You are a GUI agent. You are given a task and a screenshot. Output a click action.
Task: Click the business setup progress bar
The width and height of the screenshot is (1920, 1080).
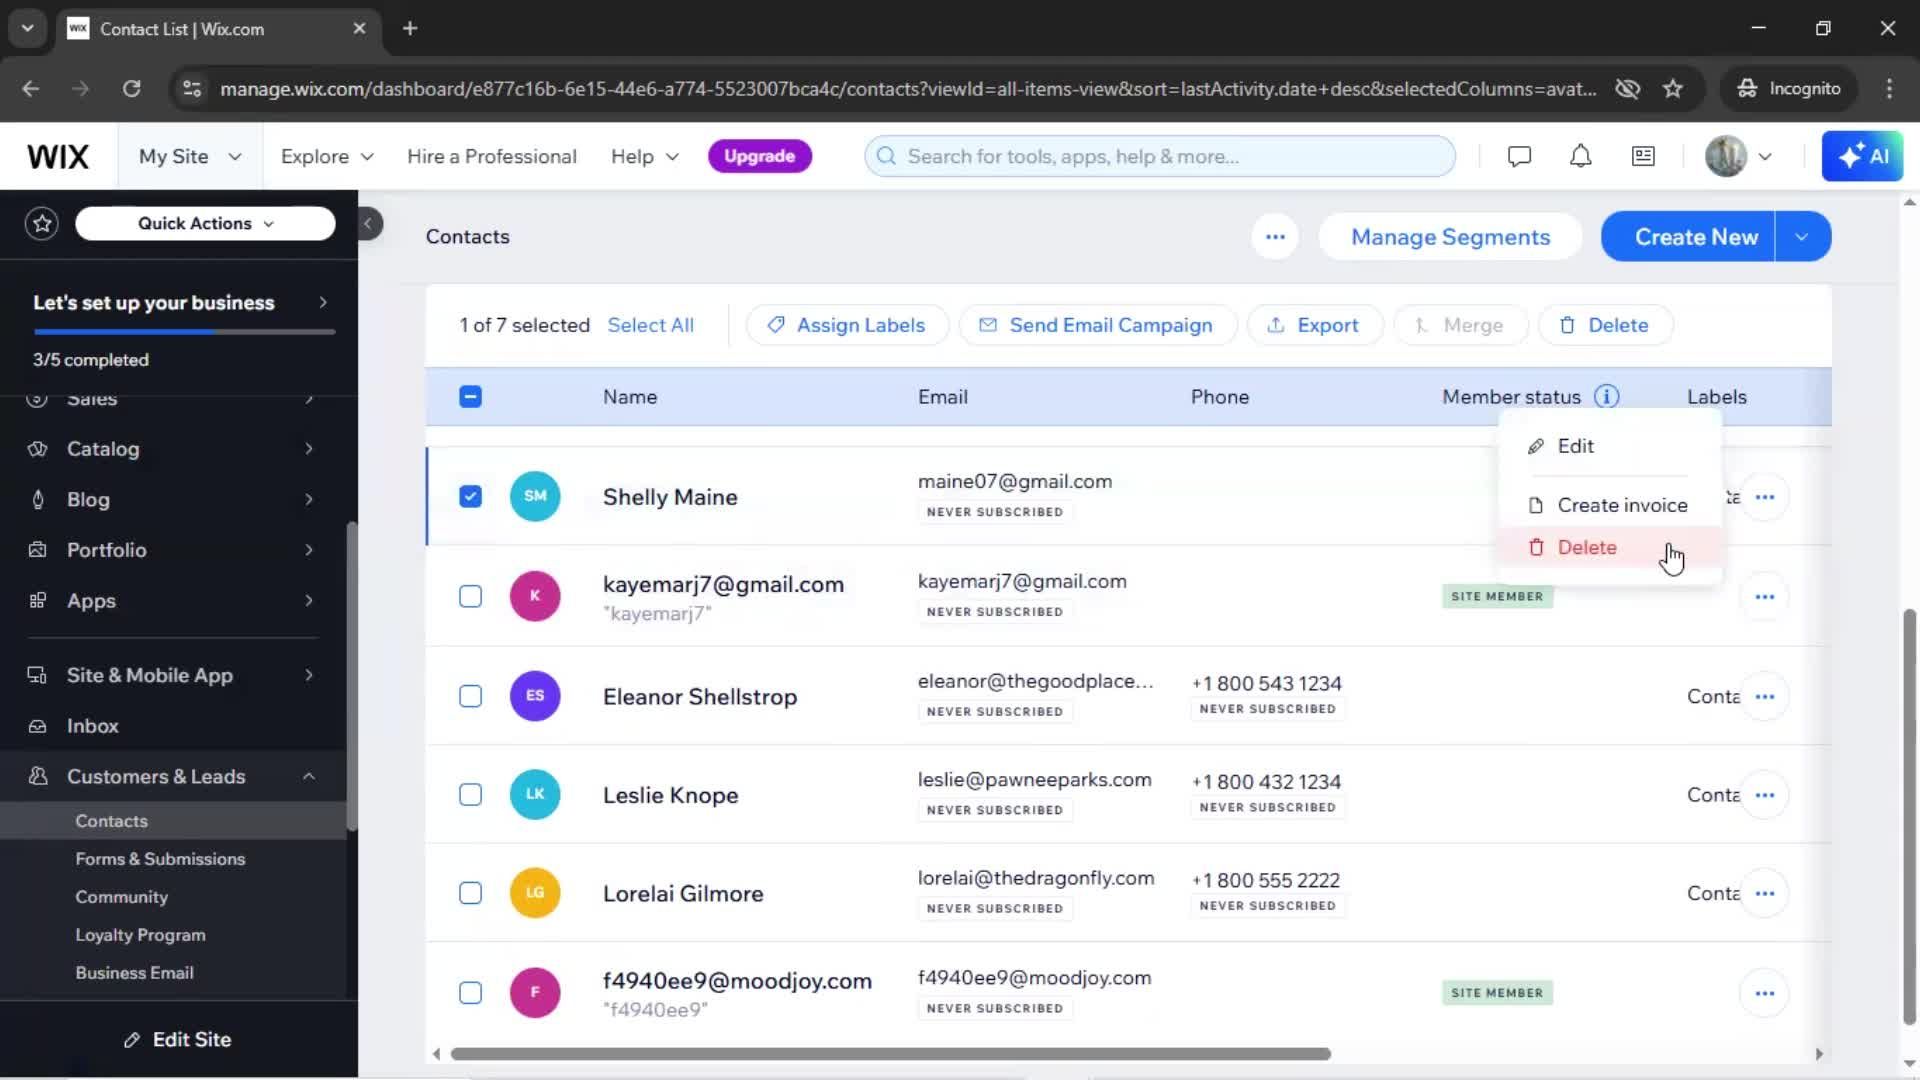[184, 331]
